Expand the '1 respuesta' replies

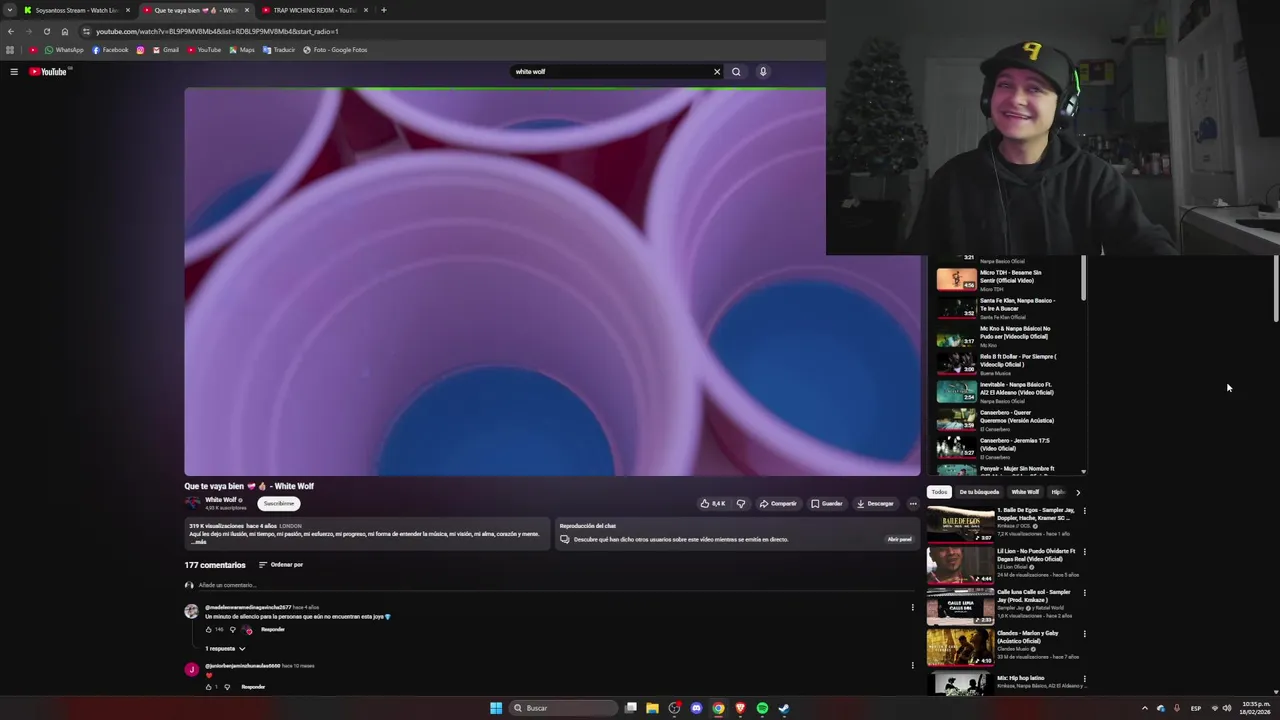point(225,649)
